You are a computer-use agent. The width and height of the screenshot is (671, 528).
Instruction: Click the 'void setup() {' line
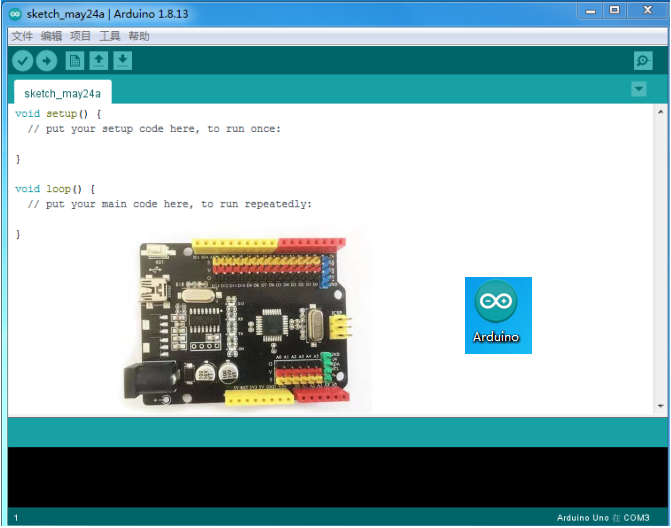(x=58, y=114)
